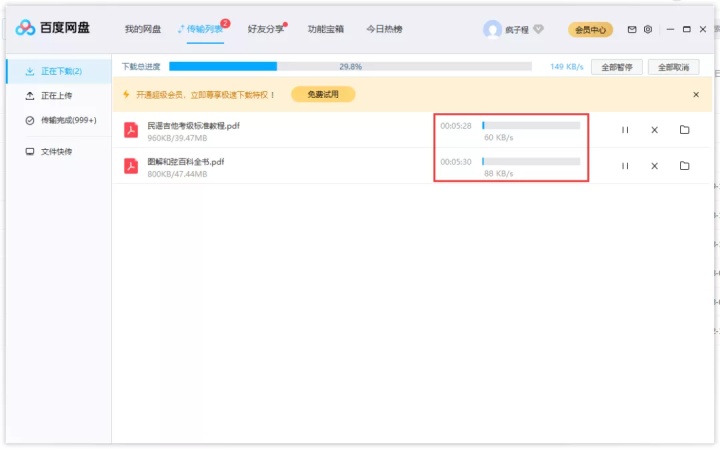This screenshot has height=449, width=720.
Task: Close the super member promotion banner
Action: [696, 95]
